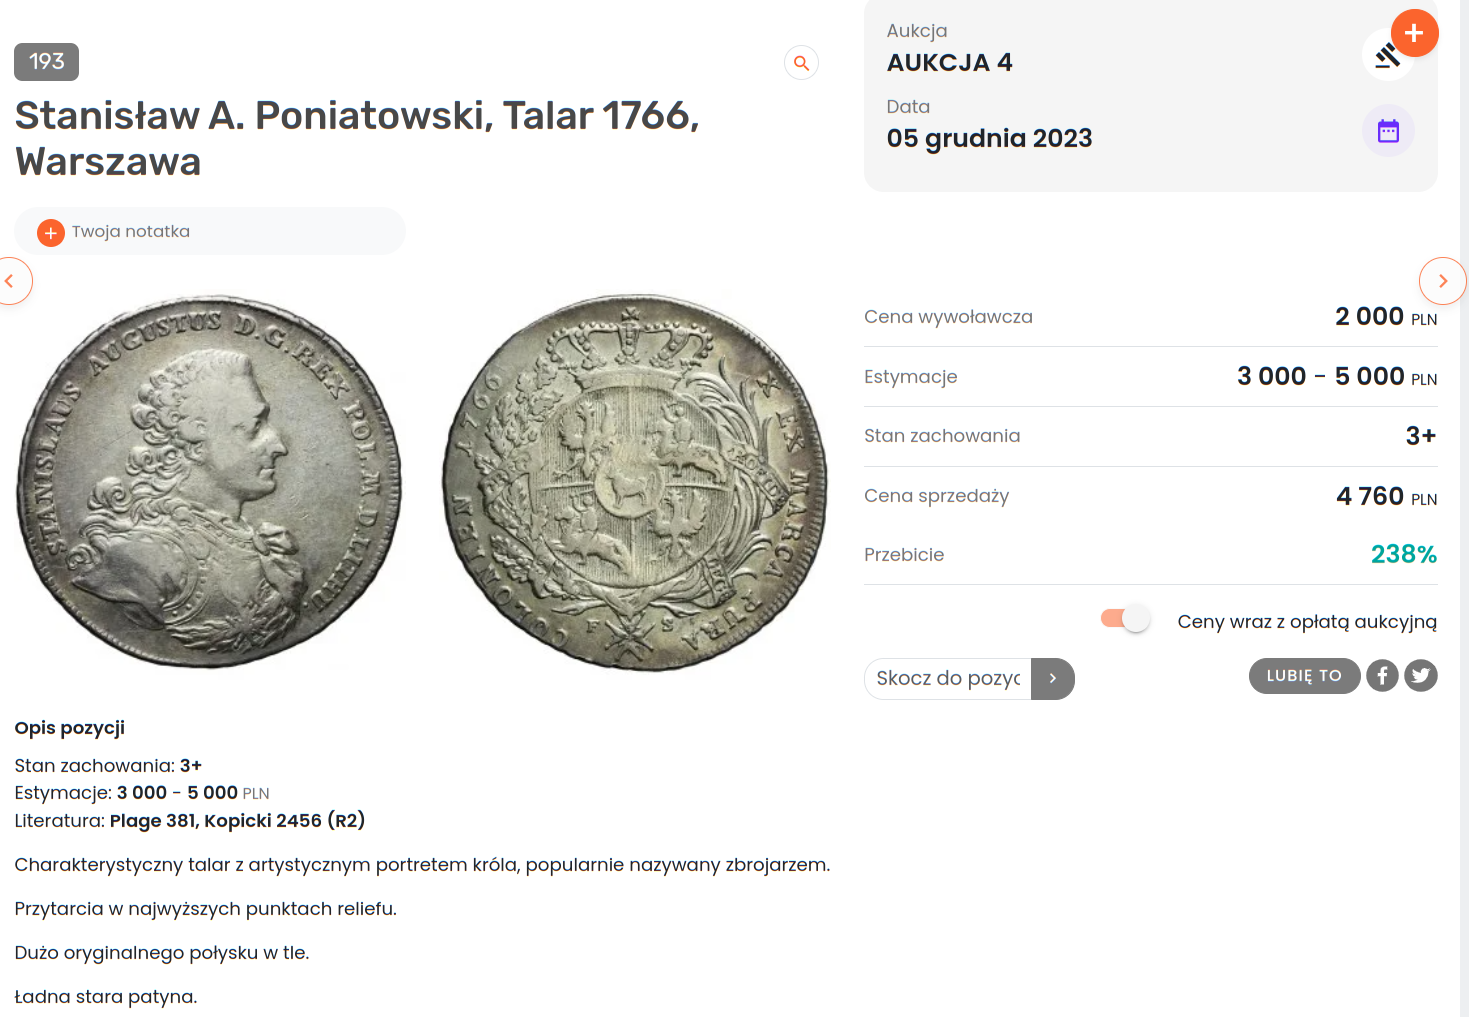
Task: Click the plus icon beside Twoja notatka
Action: (x=51, y=232)
